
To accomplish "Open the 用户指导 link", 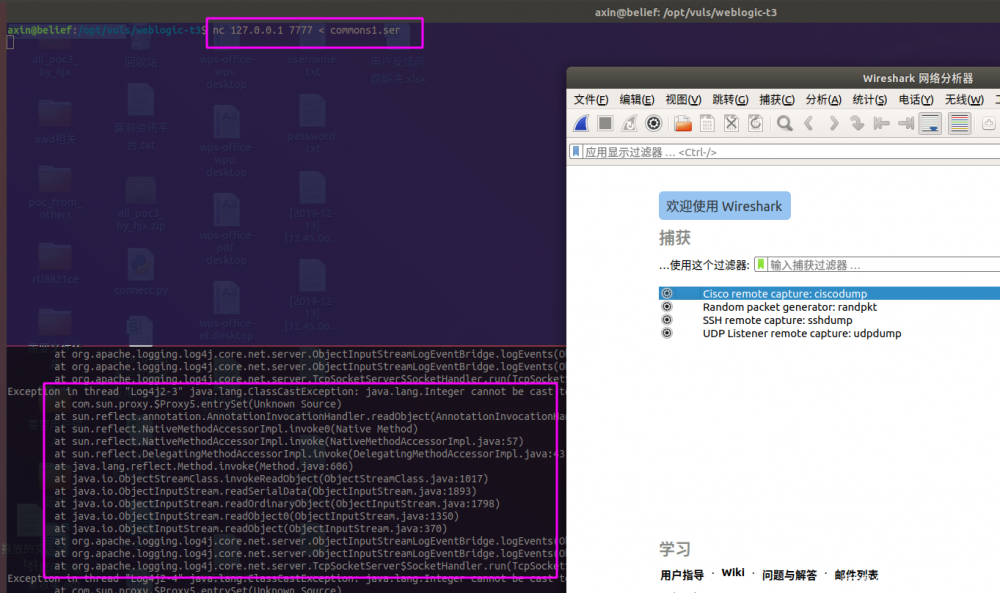I will (682, 575).
